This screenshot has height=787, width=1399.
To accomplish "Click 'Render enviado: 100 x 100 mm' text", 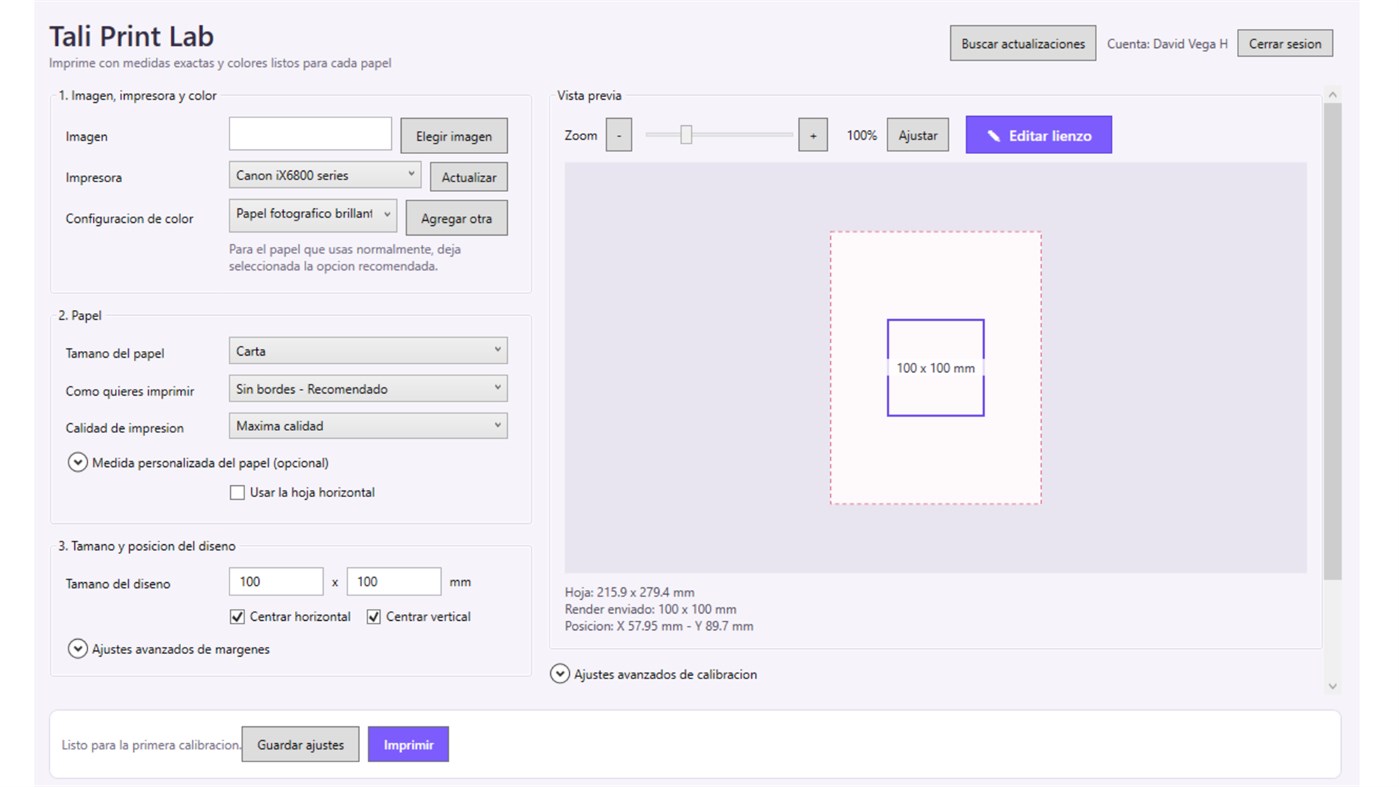I will [x=651, y=609].
